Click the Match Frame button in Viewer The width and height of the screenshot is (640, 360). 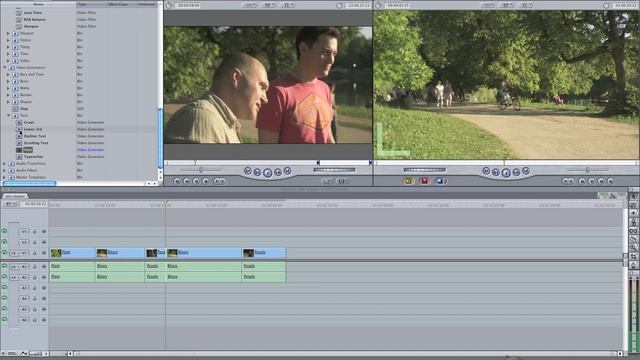pos(177,181)
